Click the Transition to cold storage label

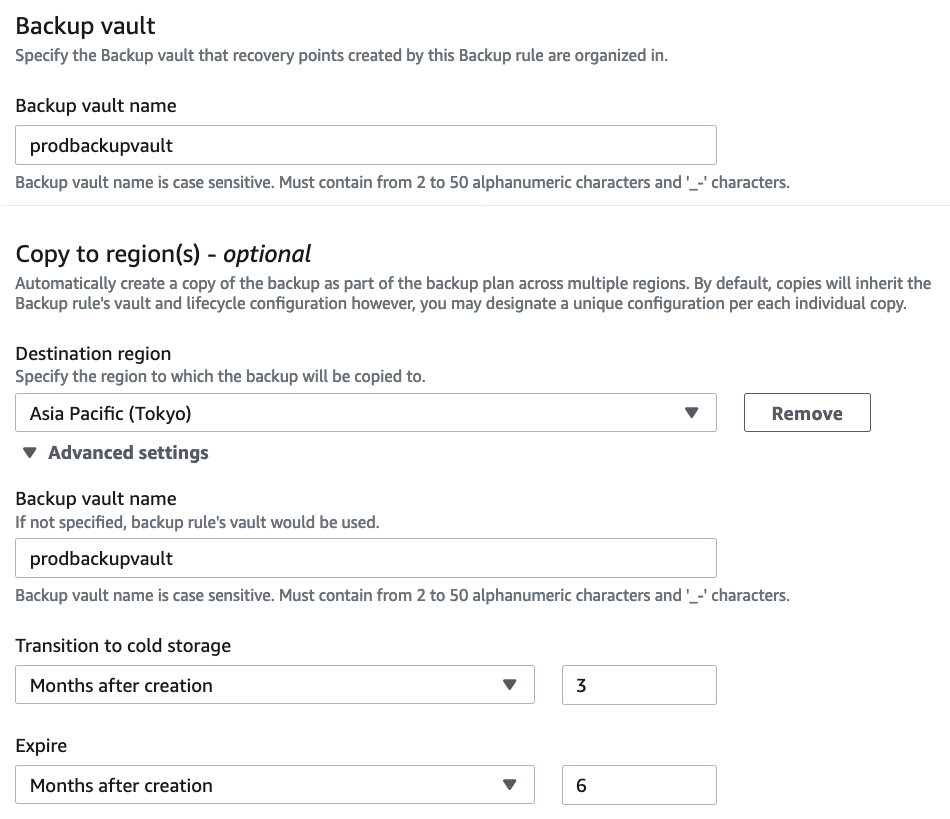pos(122,646)
